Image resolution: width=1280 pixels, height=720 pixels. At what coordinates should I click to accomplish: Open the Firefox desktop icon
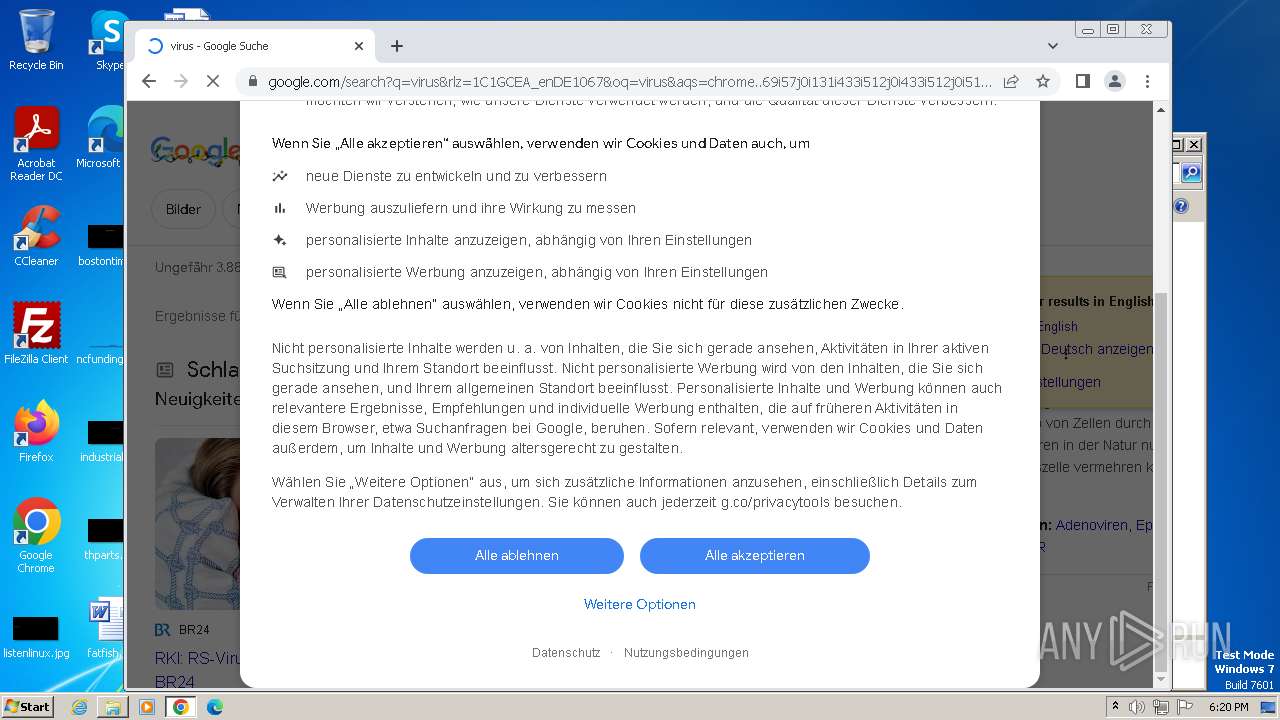tap(36, 432)
